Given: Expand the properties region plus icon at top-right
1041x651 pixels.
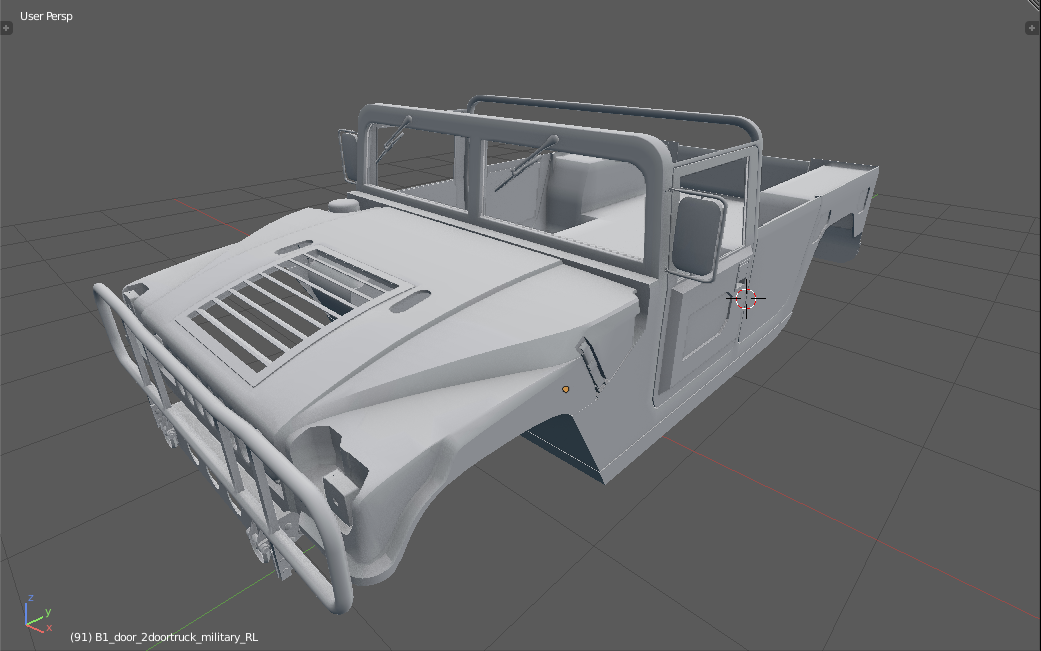Looking at the screenshot, I should [x=1032, y=28].
